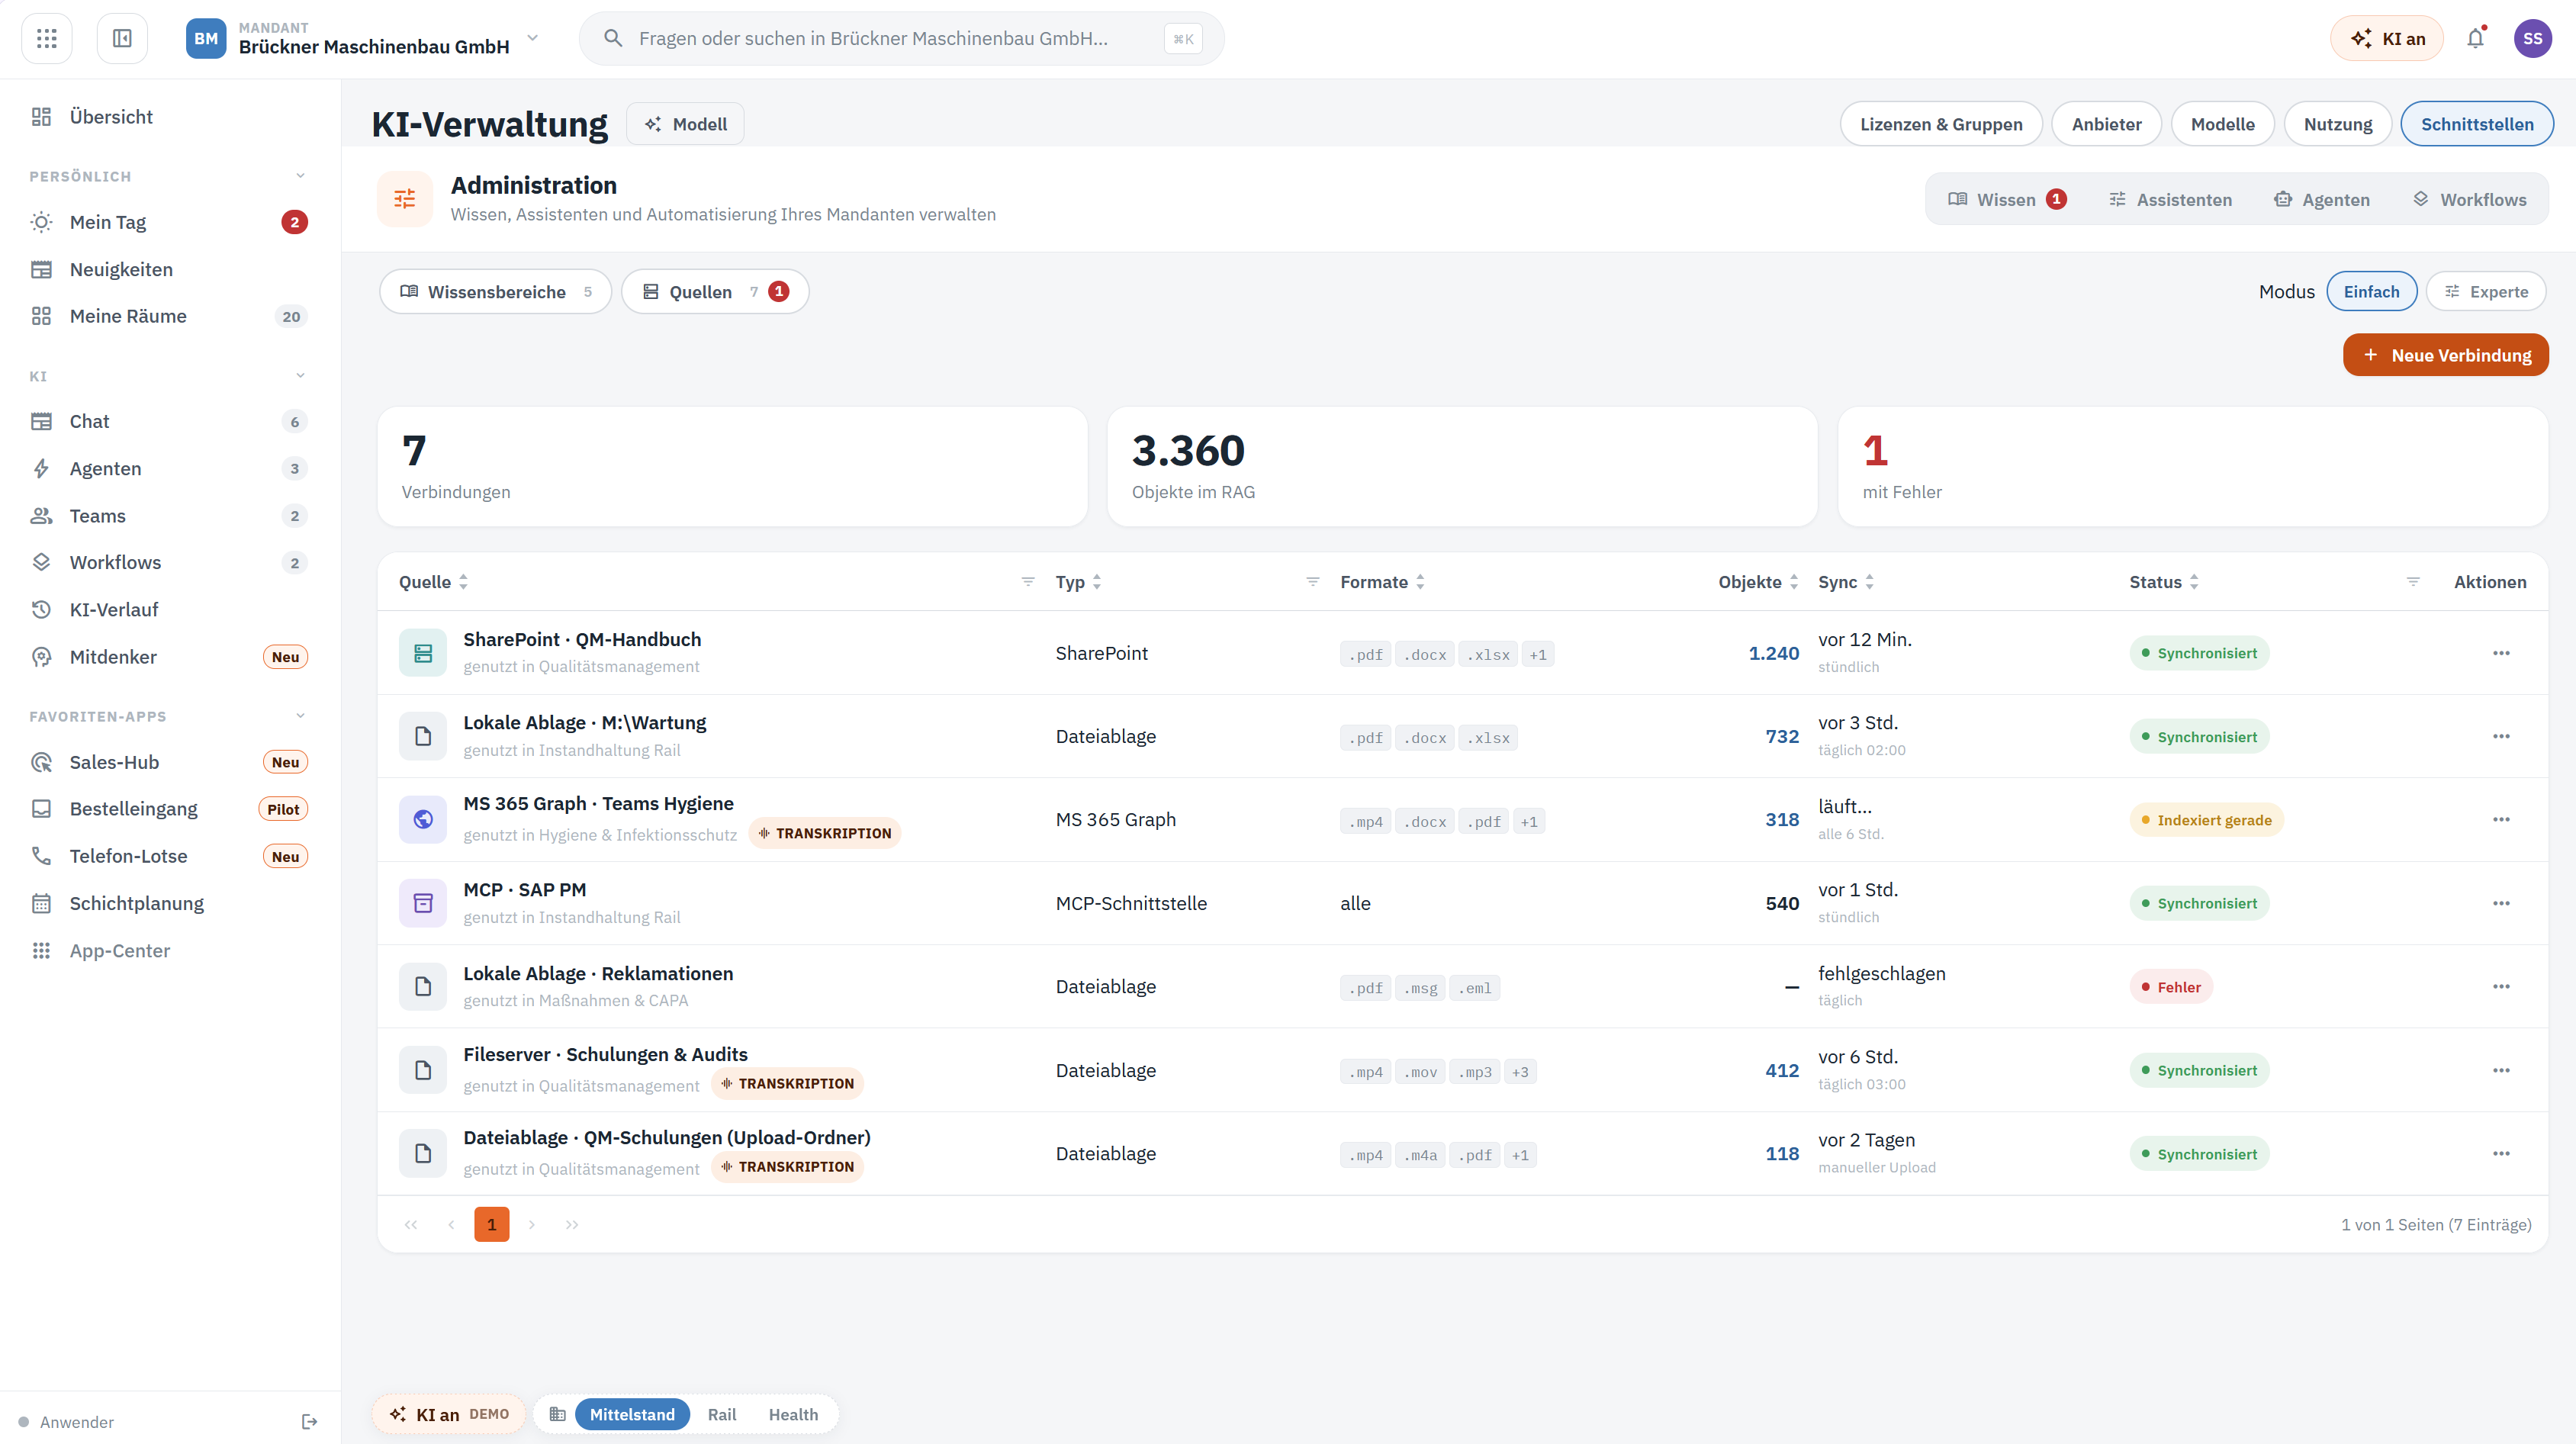The image size is (2576, 1444).
Task: Open the Schnittstellen tab
Action: [x=2476, y=123]
